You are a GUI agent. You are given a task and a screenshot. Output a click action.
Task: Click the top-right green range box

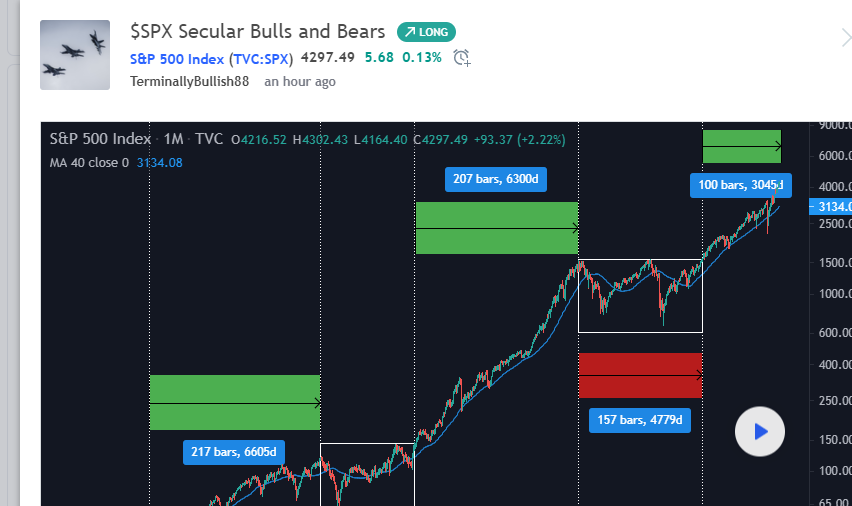[x=741, y=146]
